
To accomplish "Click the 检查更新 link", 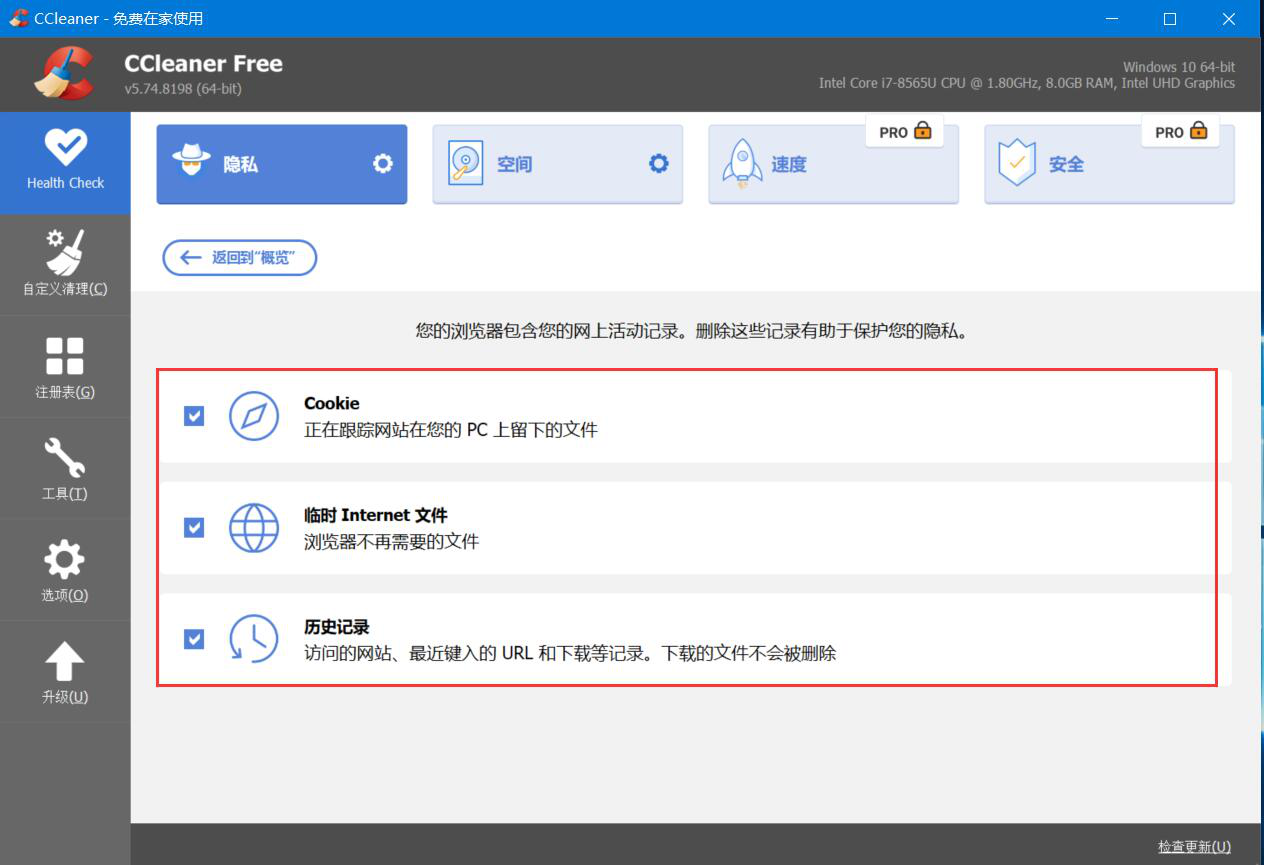I will (x=1194, y=847).
